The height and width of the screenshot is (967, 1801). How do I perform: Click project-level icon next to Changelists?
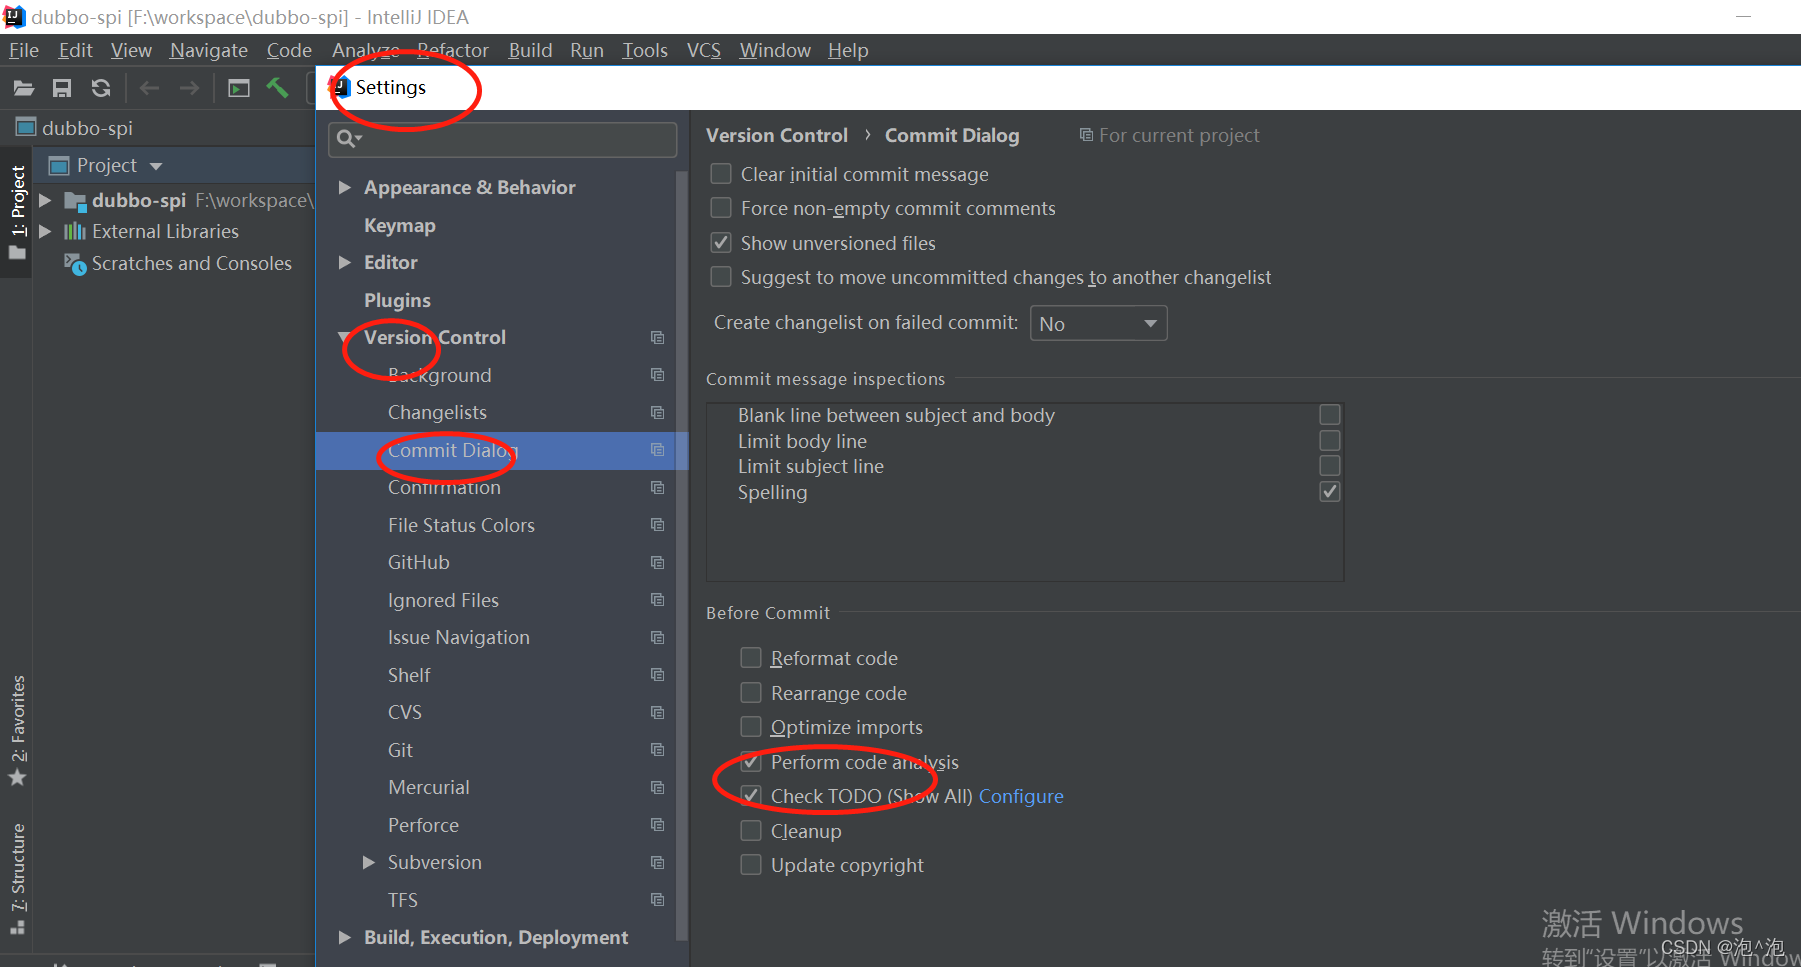(657, 412)
